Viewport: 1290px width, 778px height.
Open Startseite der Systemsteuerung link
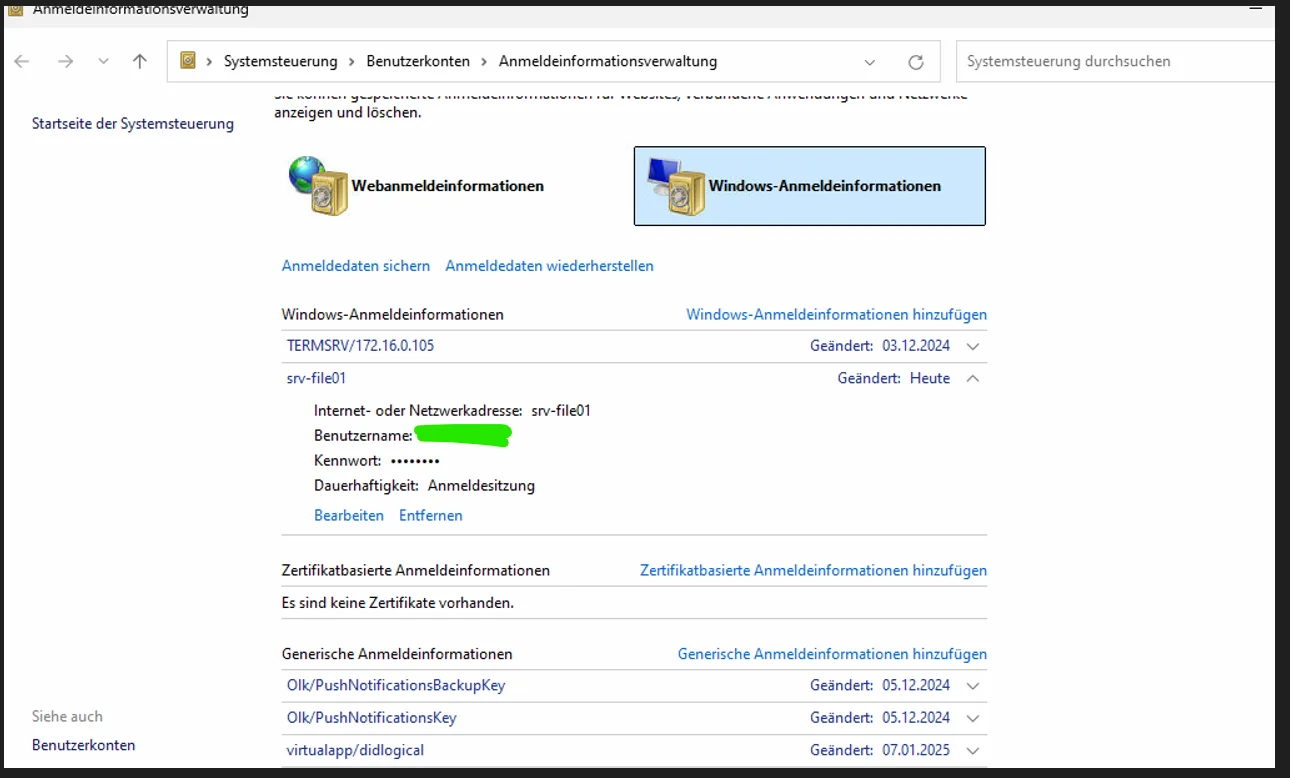pyautogui.click(x=133, y=124)
